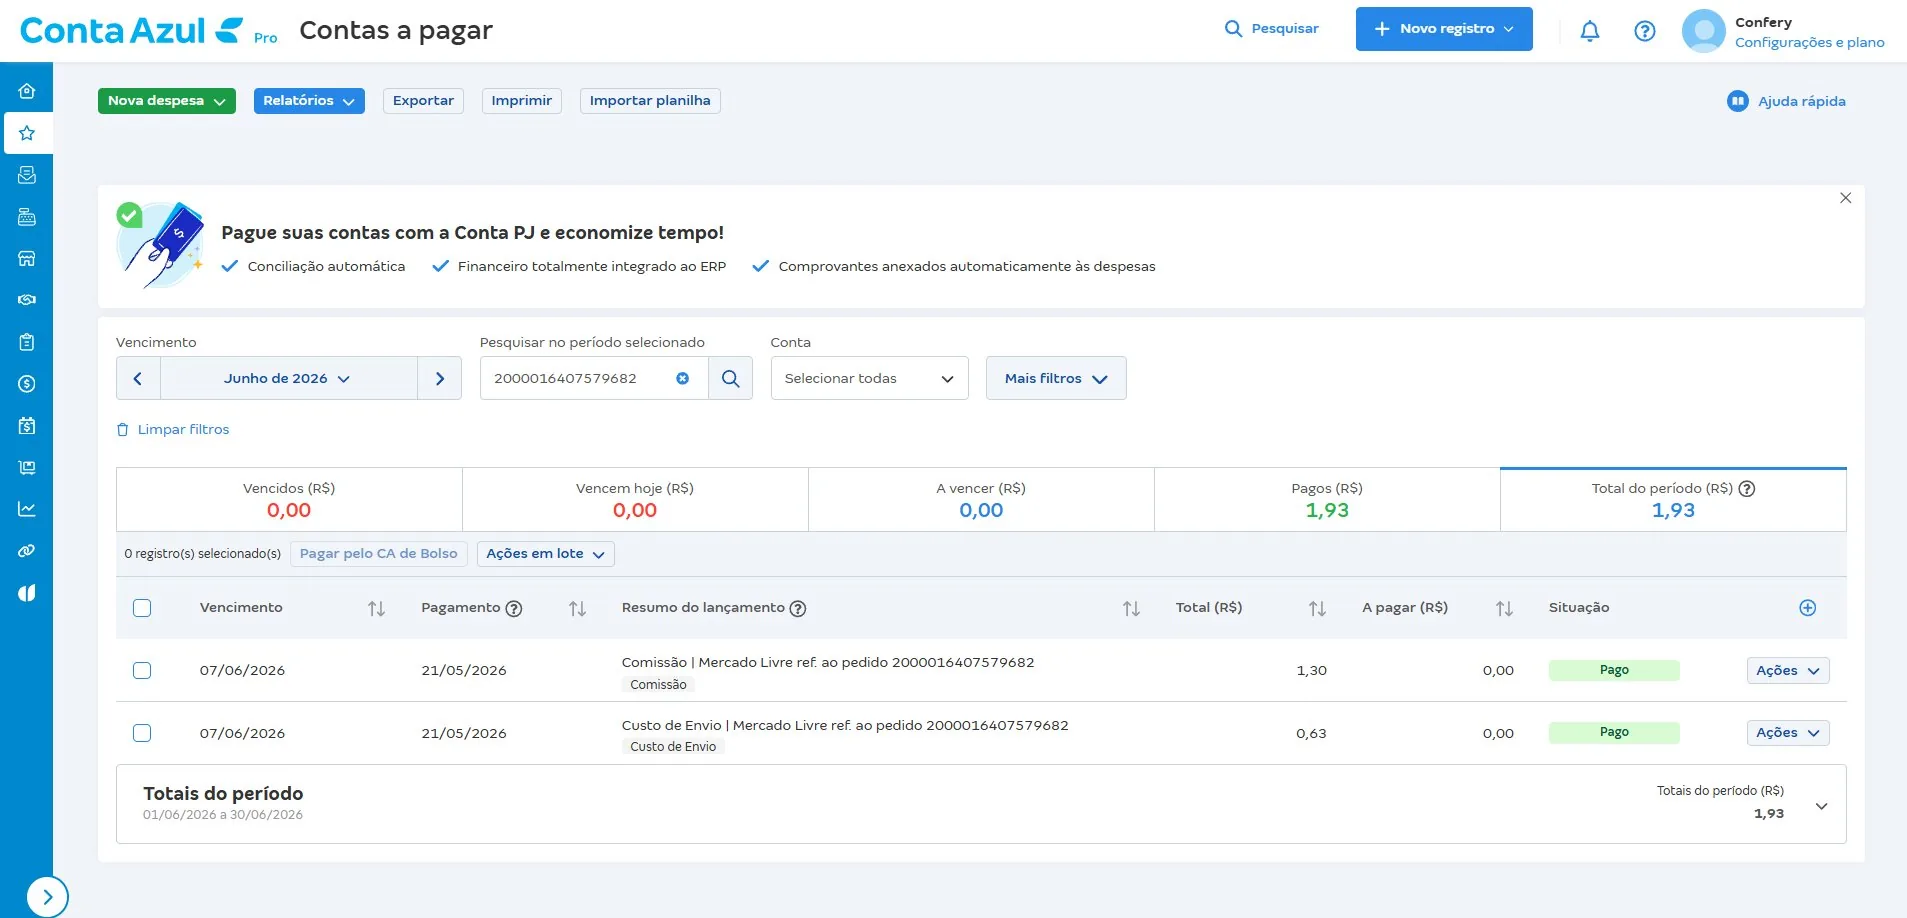Show help for Total do período
Viewport: 1907px width, 918px height.
[1747, 489]
